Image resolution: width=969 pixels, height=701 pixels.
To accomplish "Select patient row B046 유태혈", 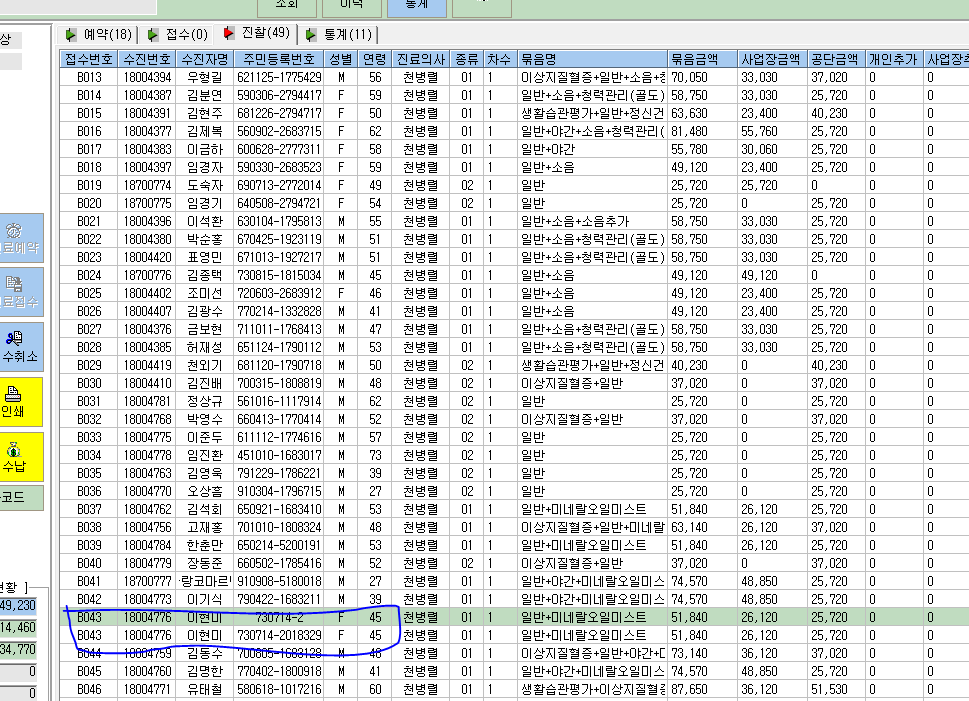I will 514,689.
